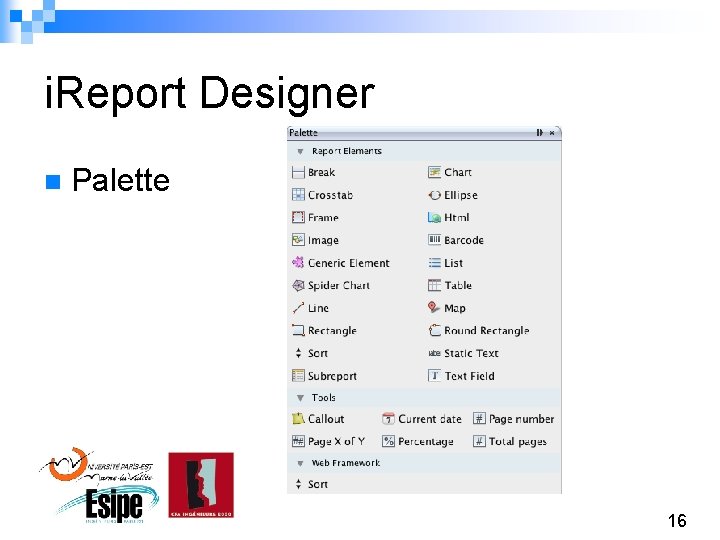
Task: Select the Line tool icon
Action: click(x=298, y=308)
